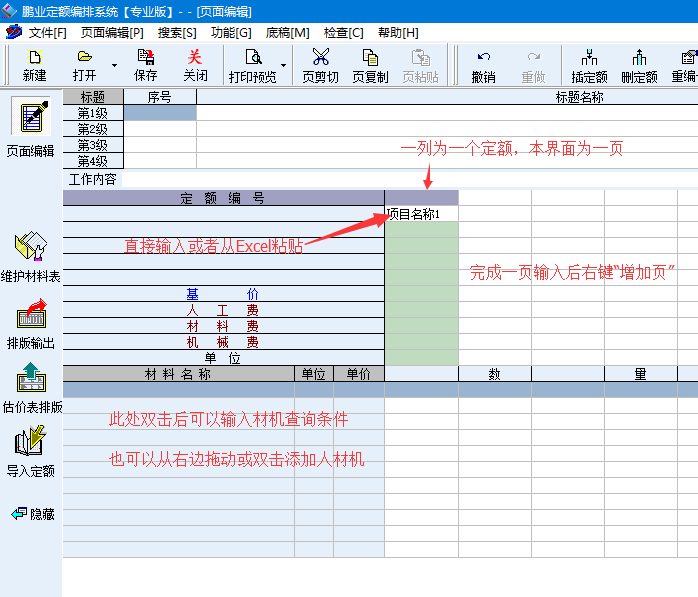Click the 打开 (Open) folder icon
This screenshot has width=698, height=597.
tap(84, 57)
